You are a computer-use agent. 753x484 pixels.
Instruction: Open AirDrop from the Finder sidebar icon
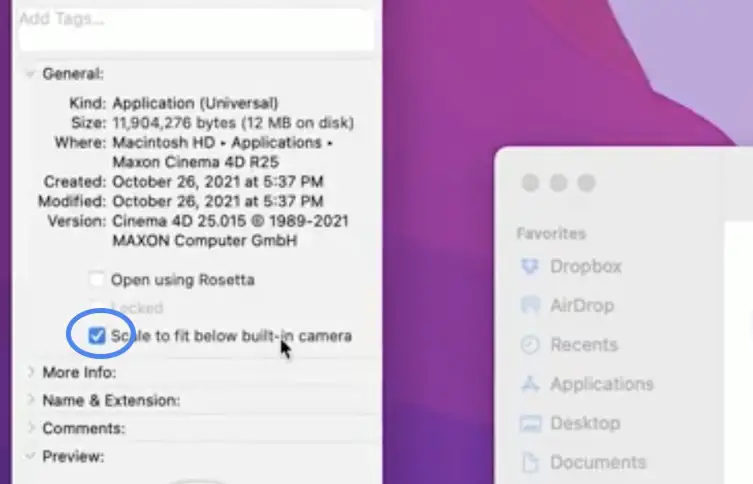click(530, 306)
